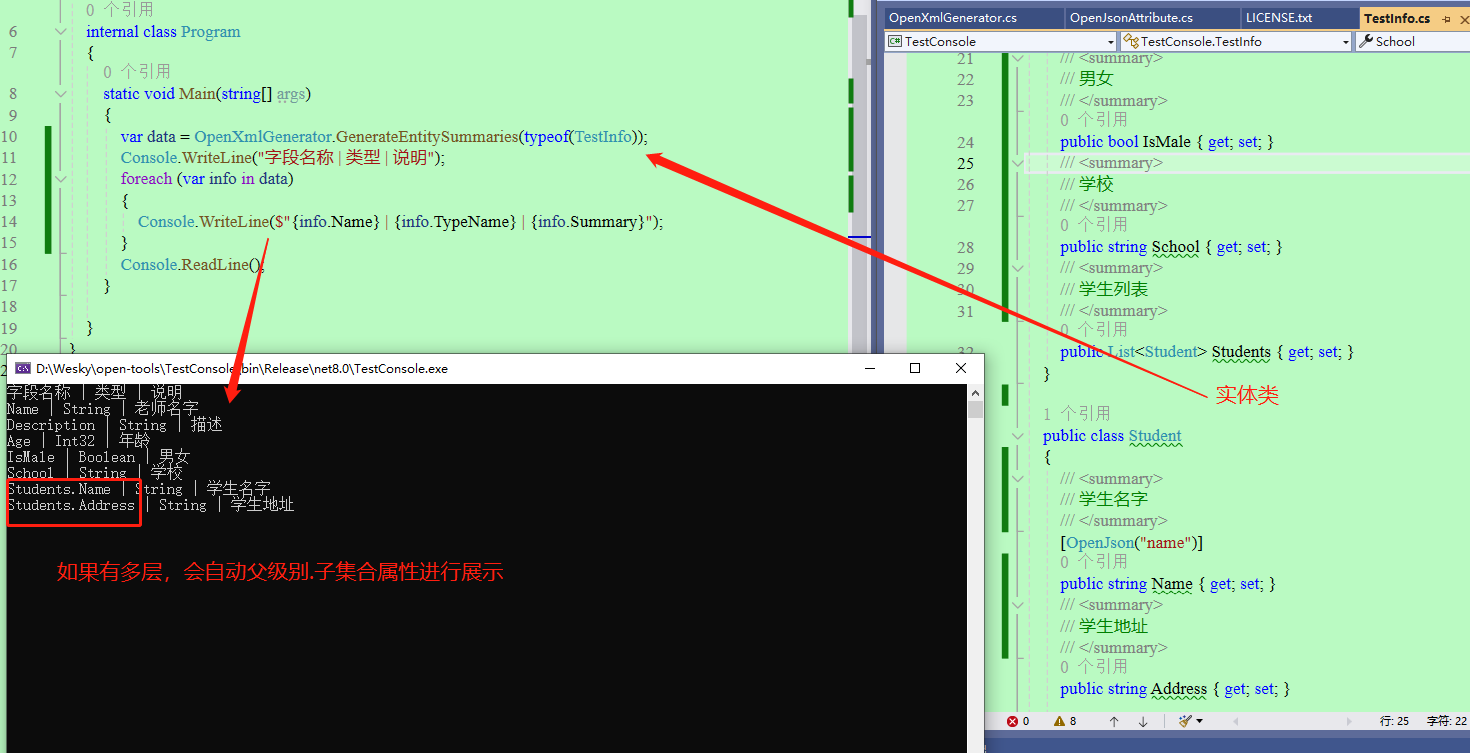This screenshot has height=753, width=1470.
Task: Click the console window's title bar icon
Action: (22, 368)
